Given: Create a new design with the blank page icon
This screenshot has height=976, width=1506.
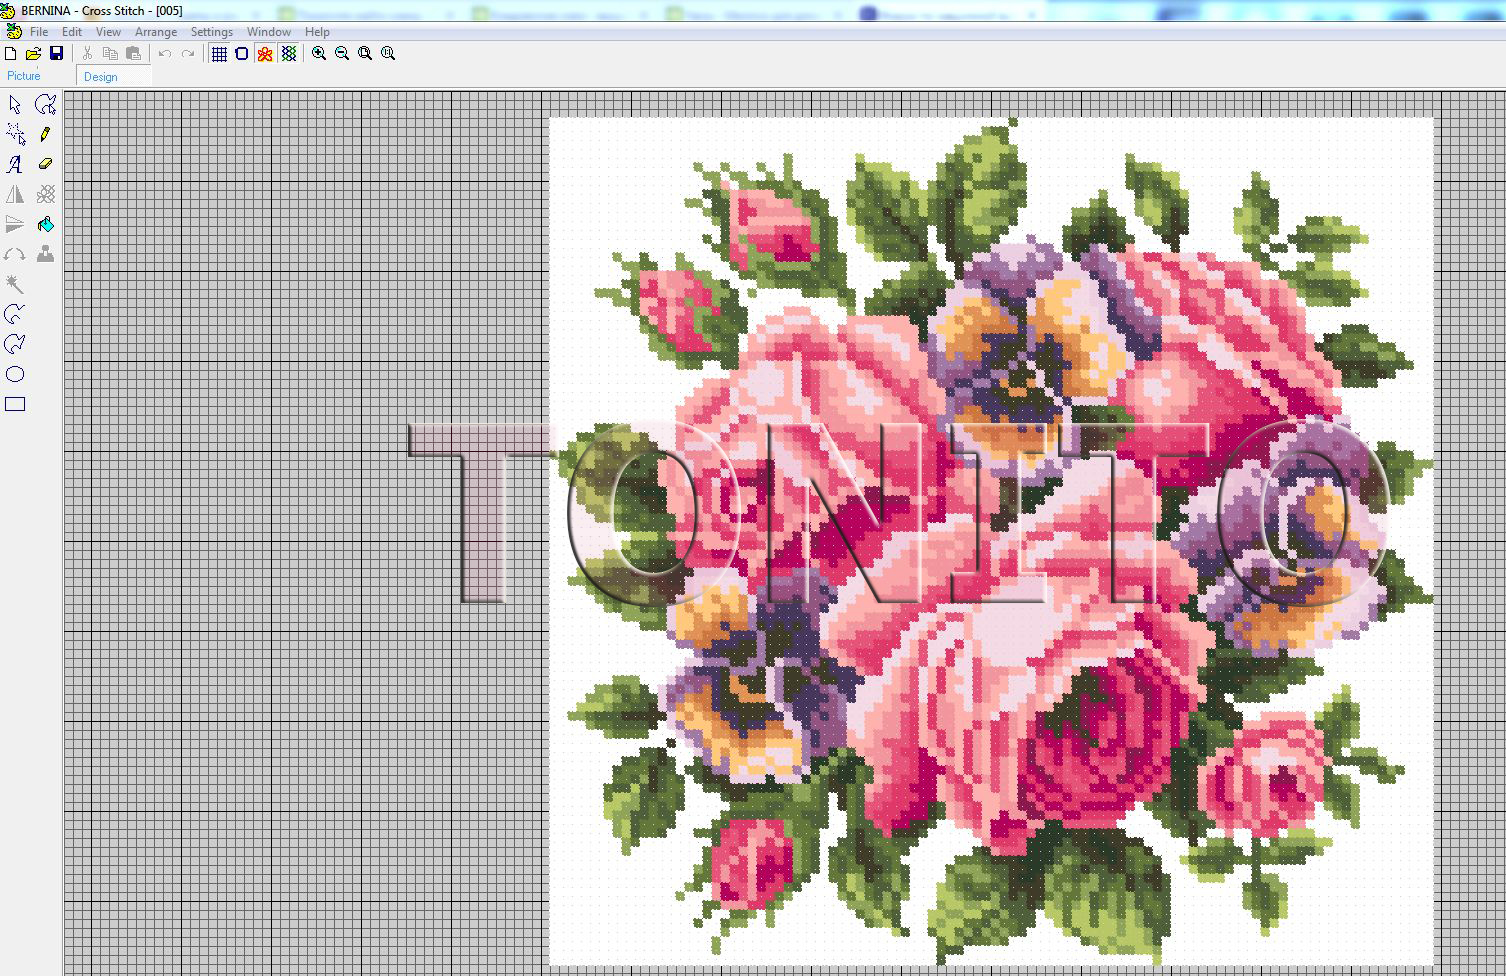Looking at the screenshot, I should tap(11, 53).
